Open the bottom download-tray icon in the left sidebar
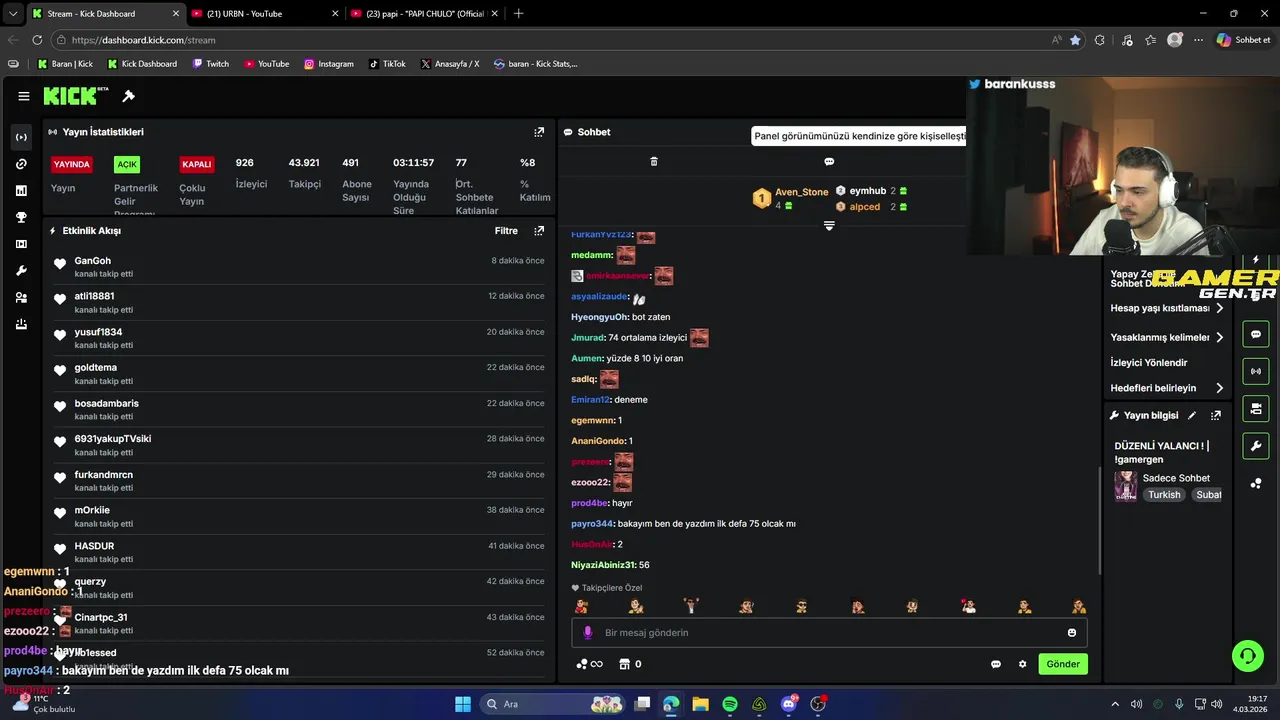 21,324
